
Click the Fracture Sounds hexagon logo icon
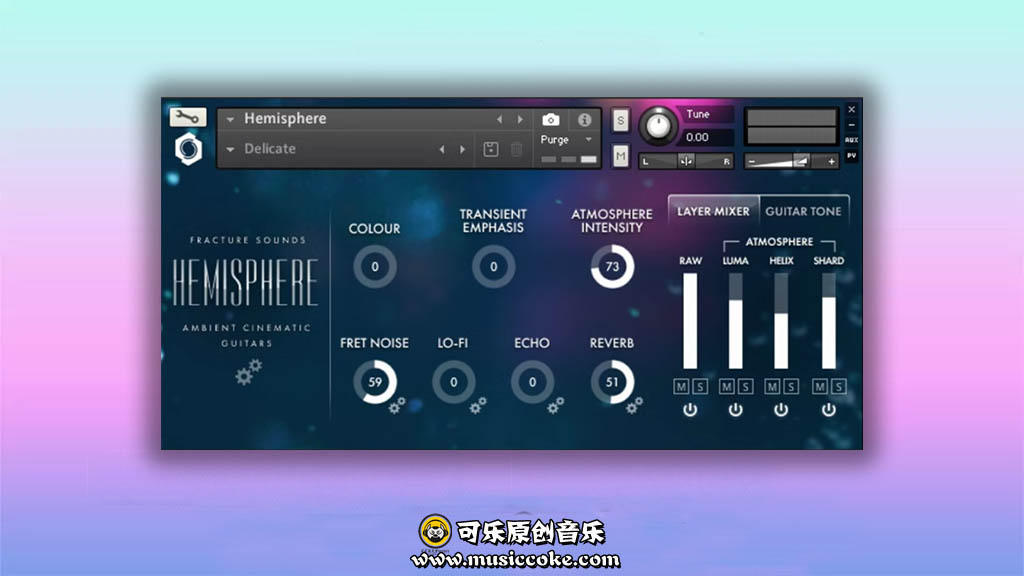coord(188,149)
